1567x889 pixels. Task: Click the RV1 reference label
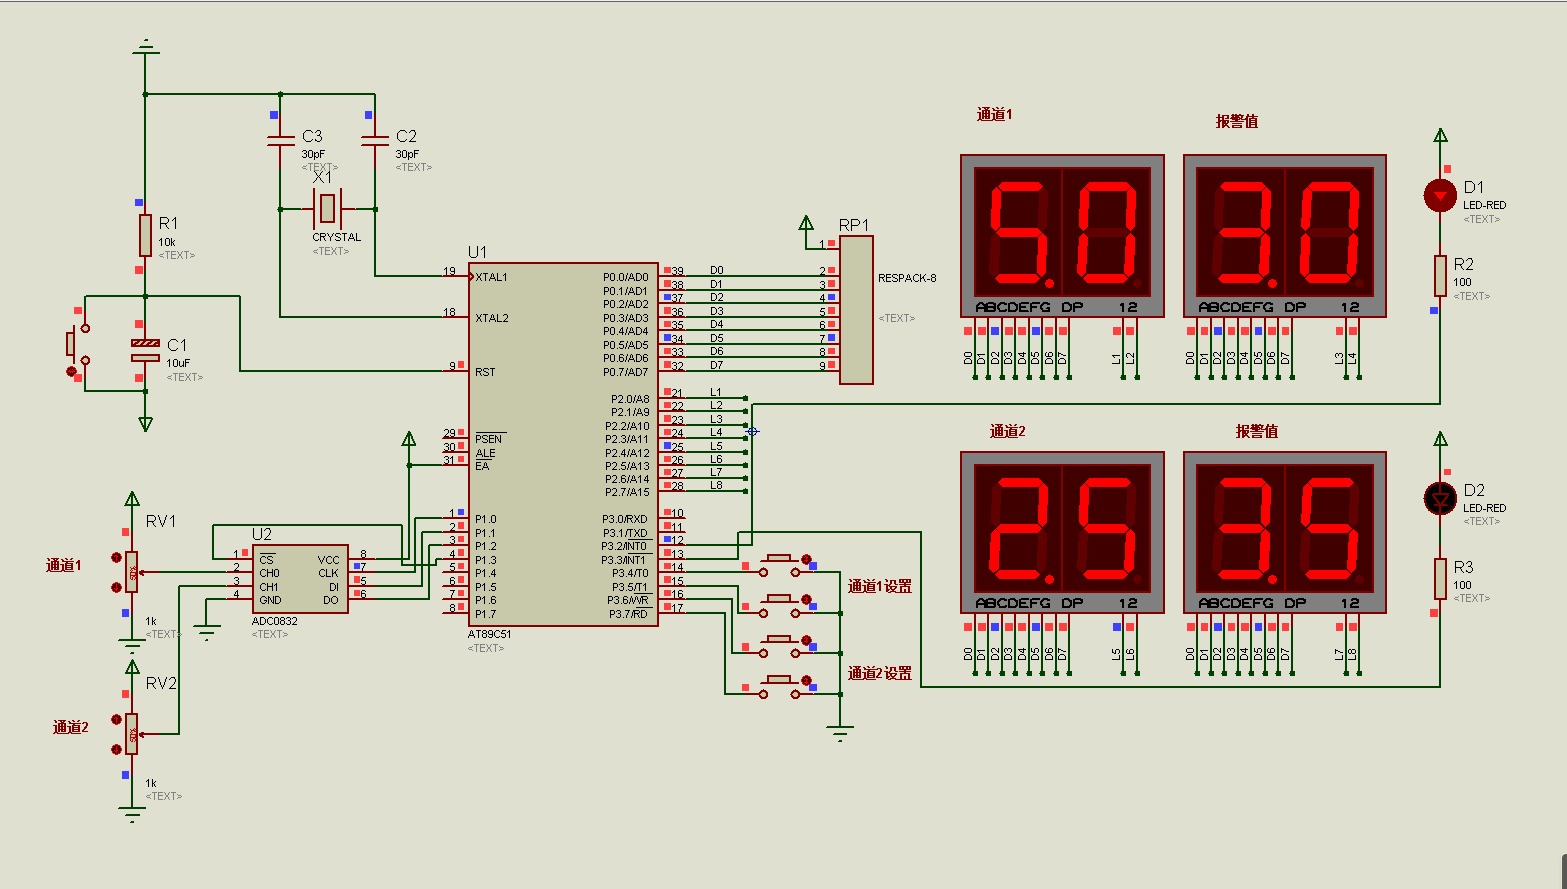[x=161, y=522]
